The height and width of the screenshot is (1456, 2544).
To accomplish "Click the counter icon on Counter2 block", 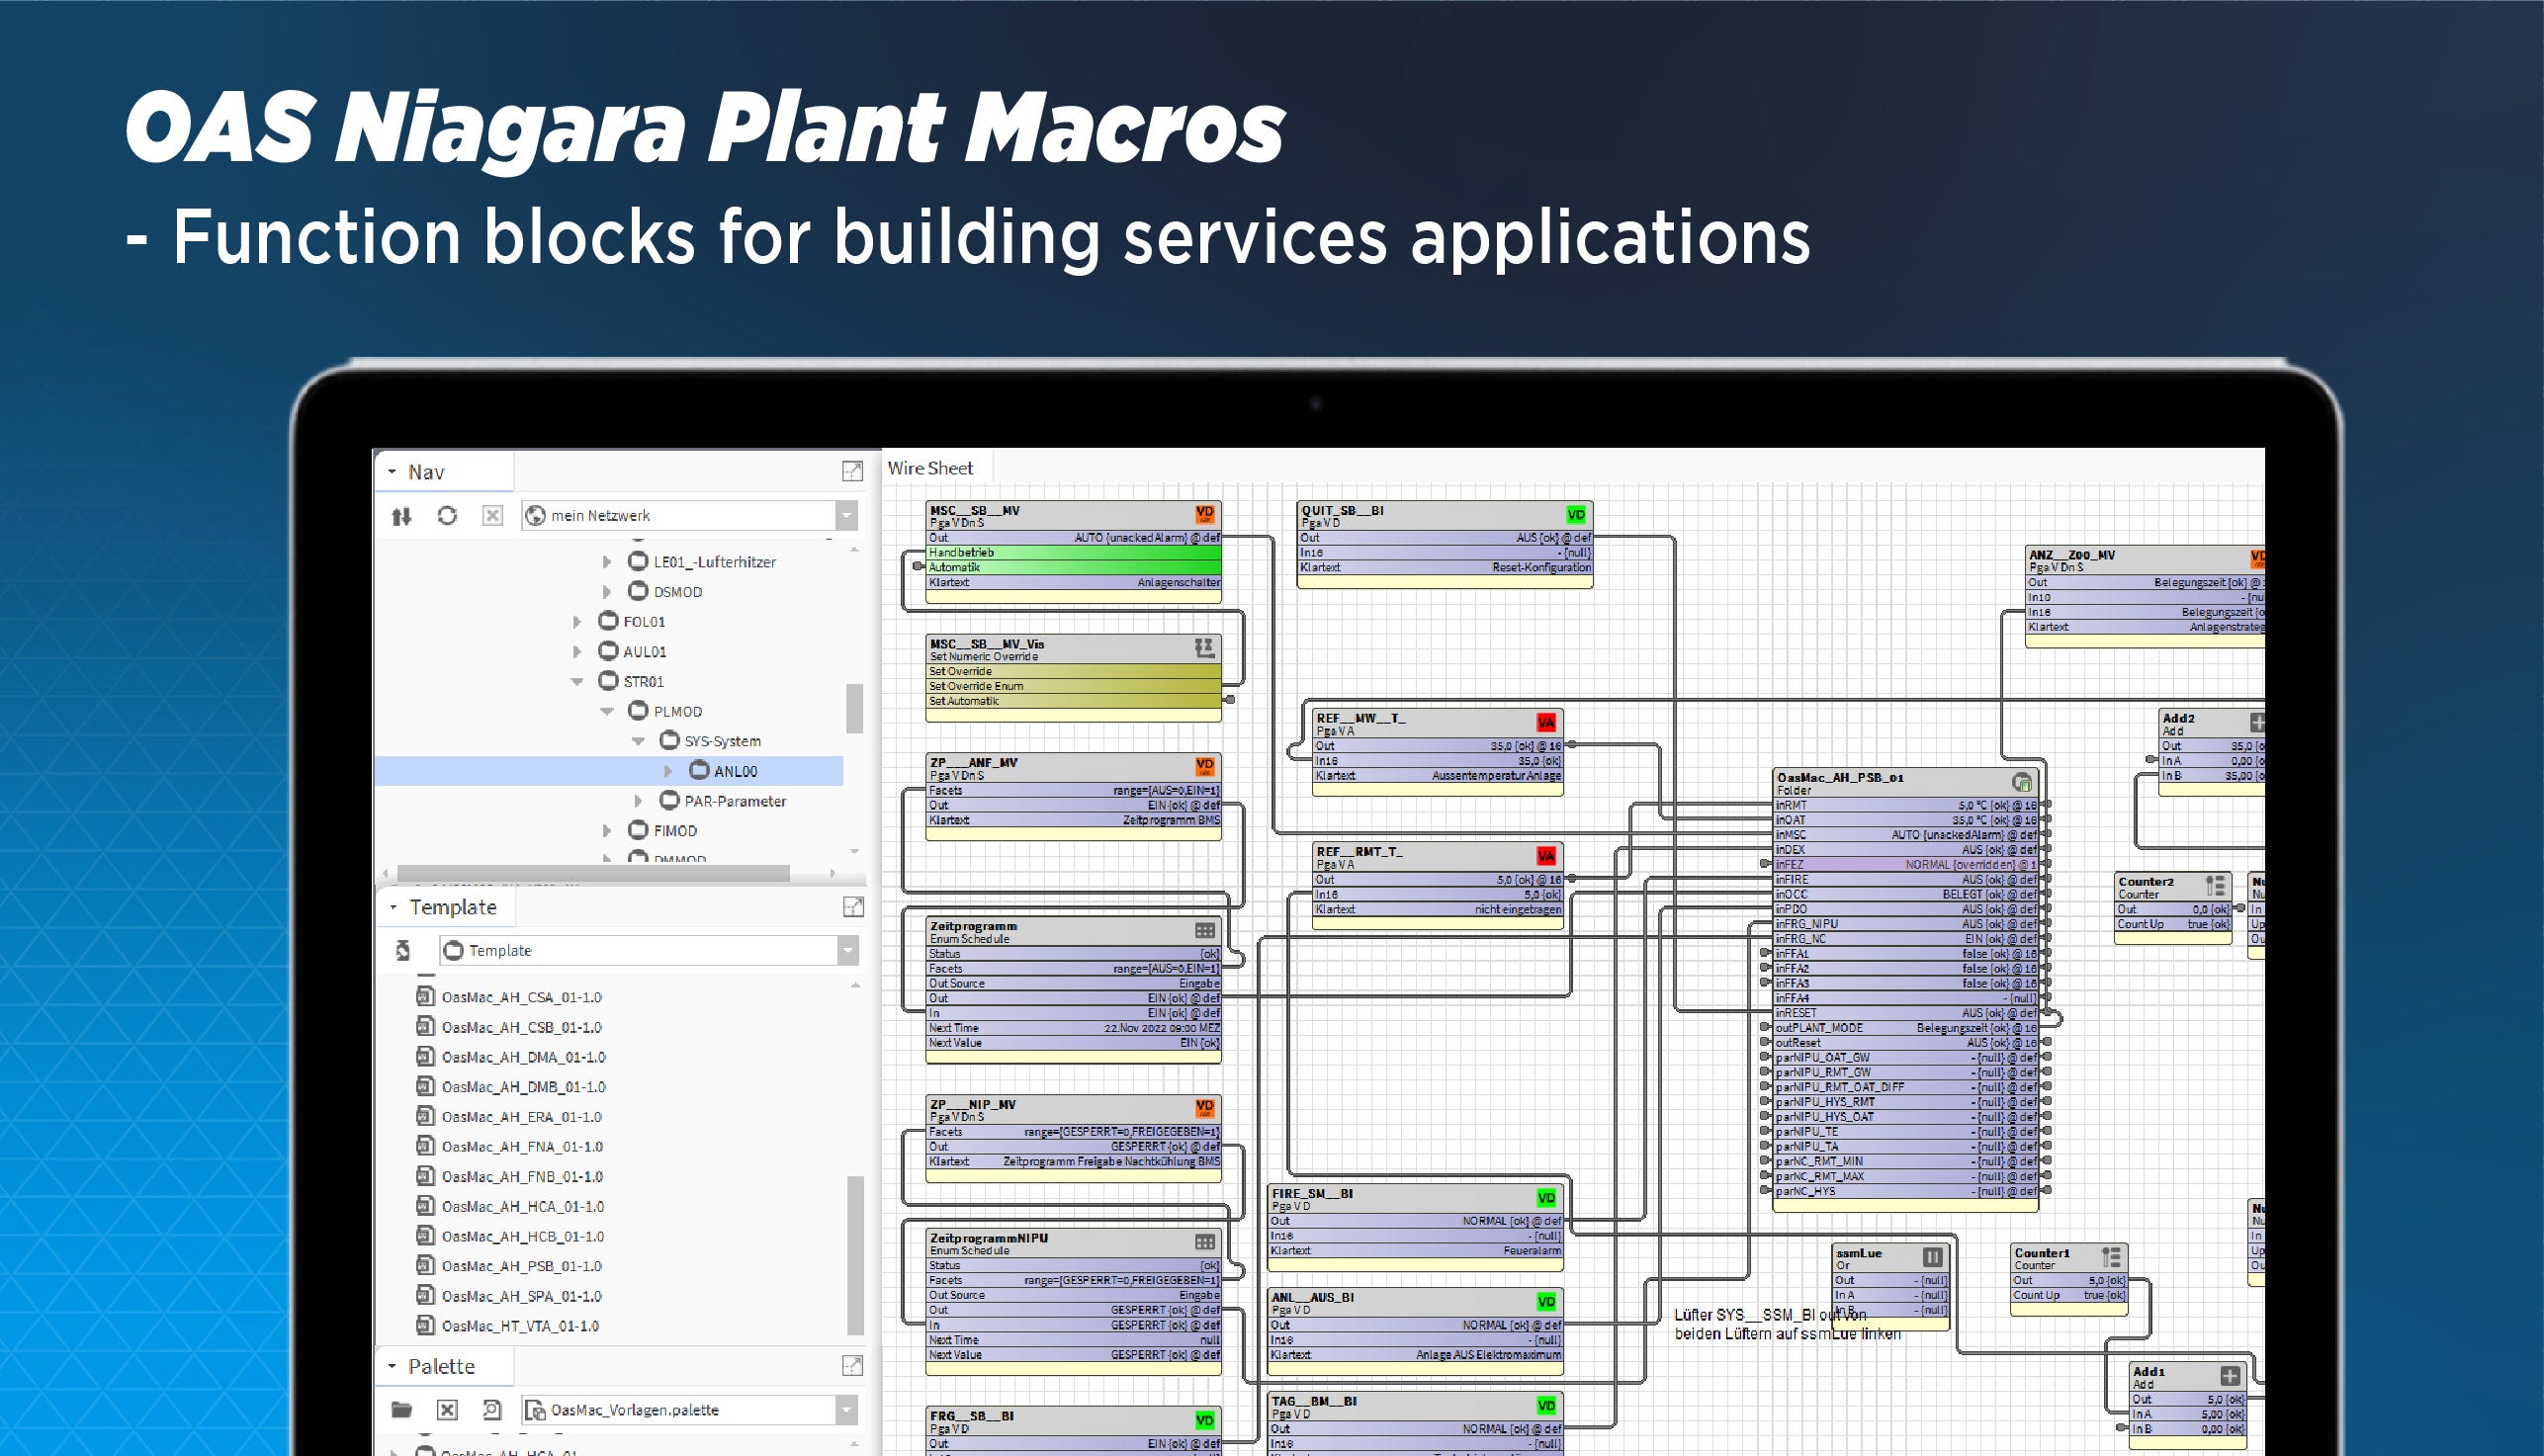I will (x=2215, y=886).
